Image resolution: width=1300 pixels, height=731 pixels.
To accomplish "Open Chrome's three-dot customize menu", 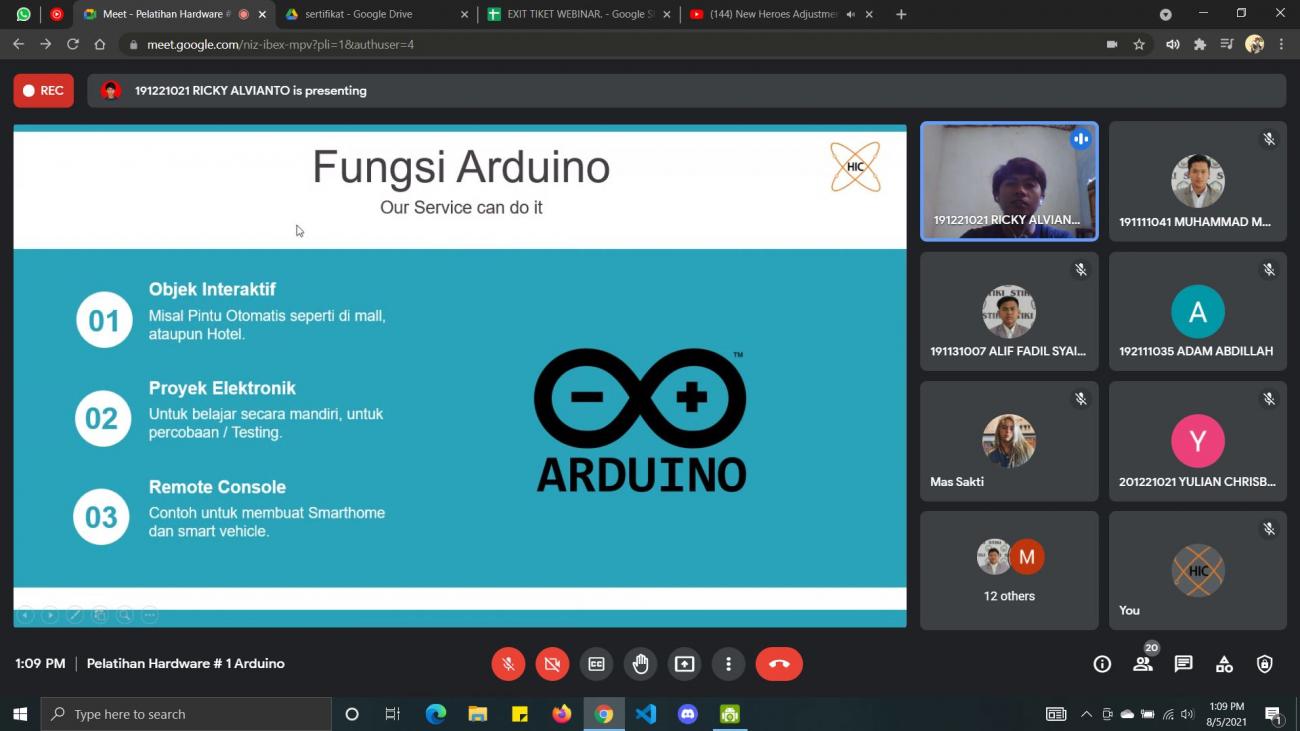I will 1281,44.
